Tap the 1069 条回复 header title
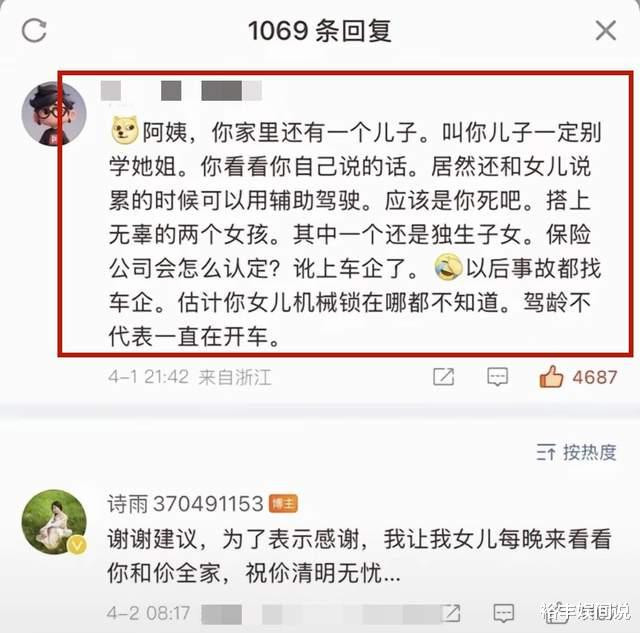Image resolution: width=640 pixels, height=633 pixels. coord(320,31)
